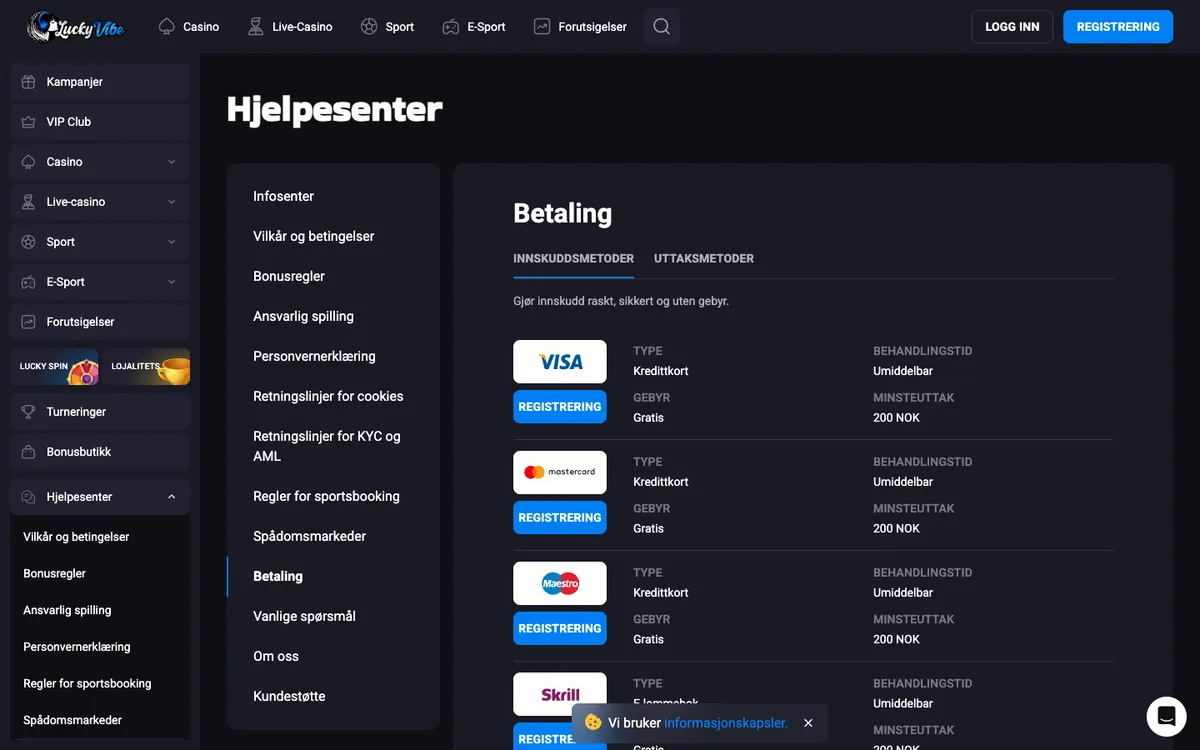Click the Forutsigelser sidebar item
The image size is (1200, 750).
(x=100, y=322)
